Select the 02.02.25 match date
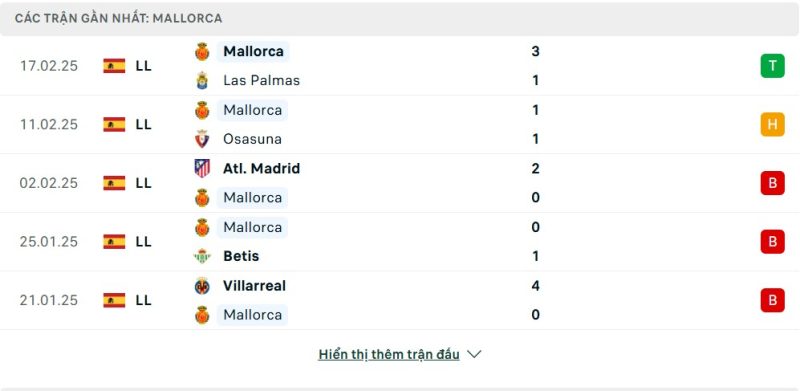 click(x=49, y=183)
